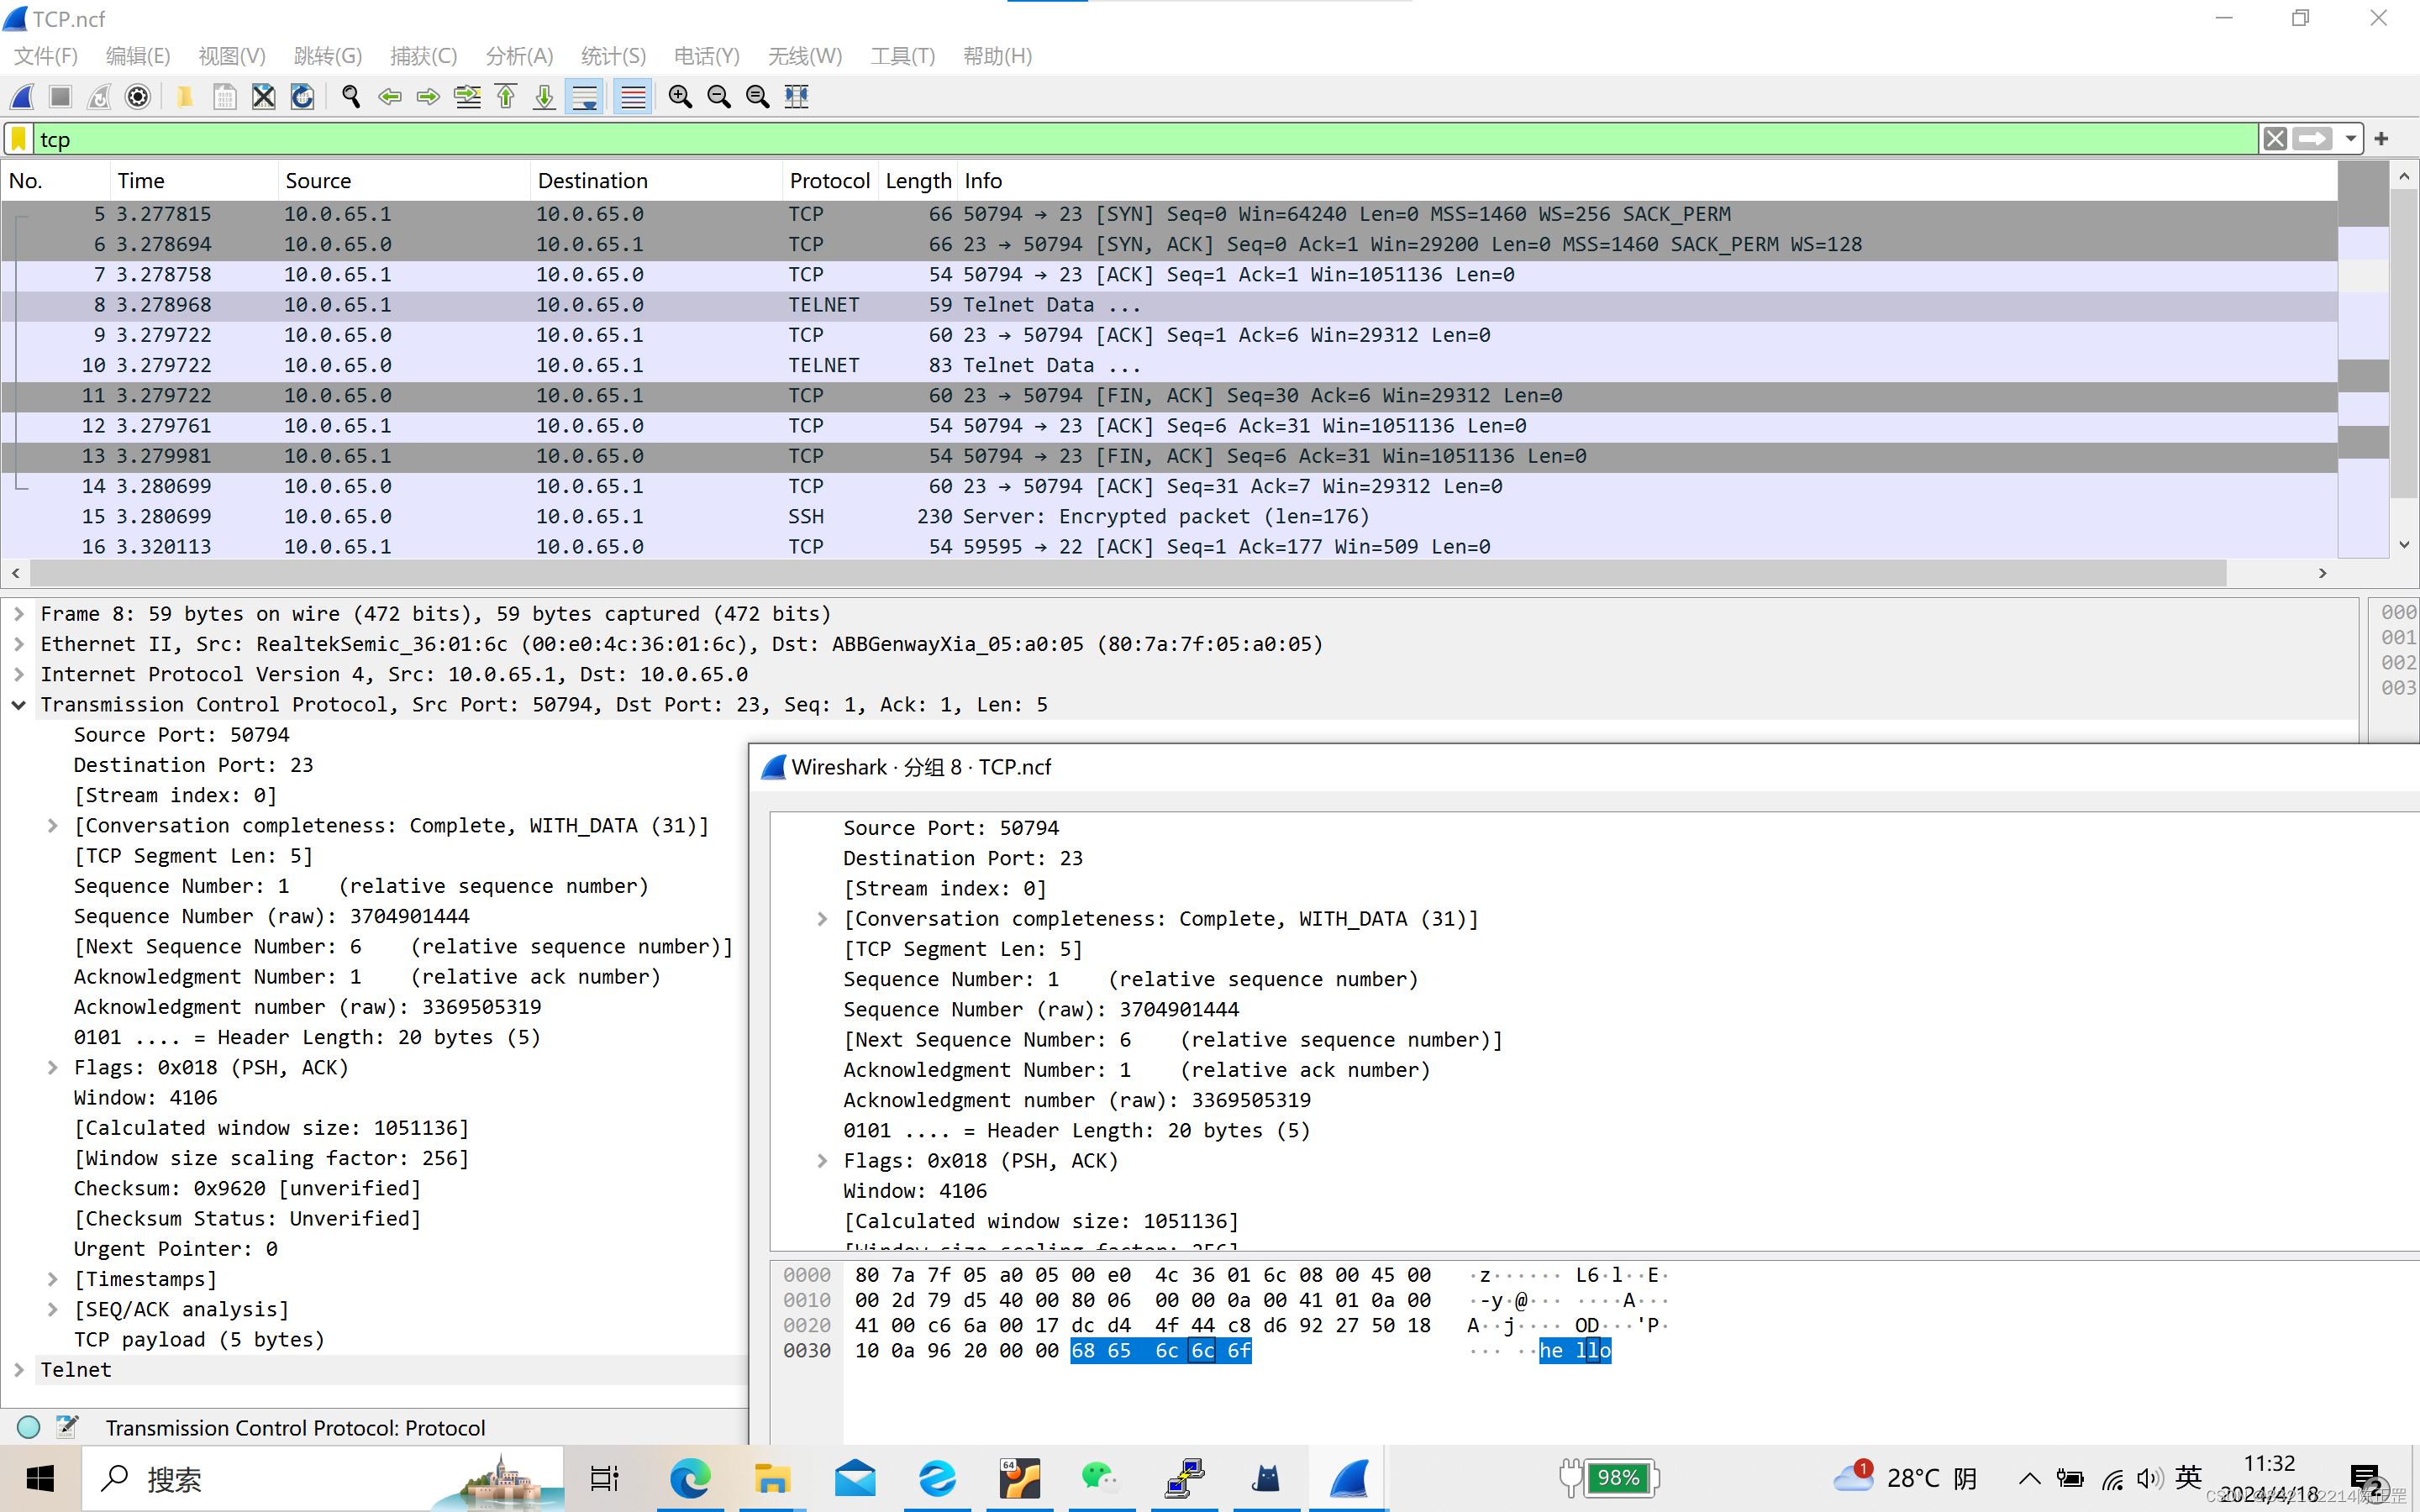Click the find packet magnifier icon
Image resolution: width=2420 pixels, height=1512 pixels.
(x=350, y=97)
